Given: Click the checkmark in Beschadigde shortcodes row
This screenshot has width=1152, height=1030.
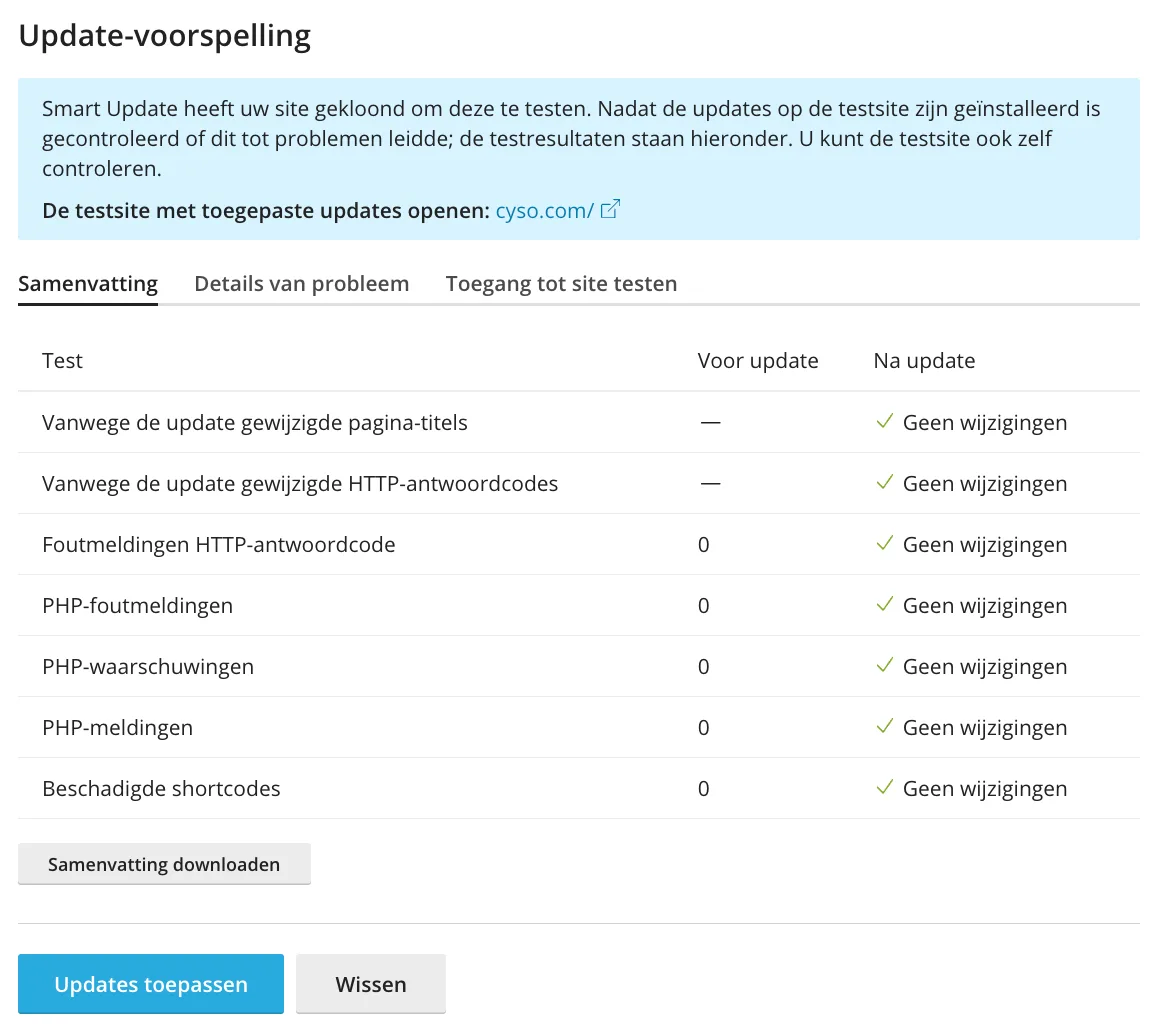Looking at the screenshot, I should click(884, 788).
